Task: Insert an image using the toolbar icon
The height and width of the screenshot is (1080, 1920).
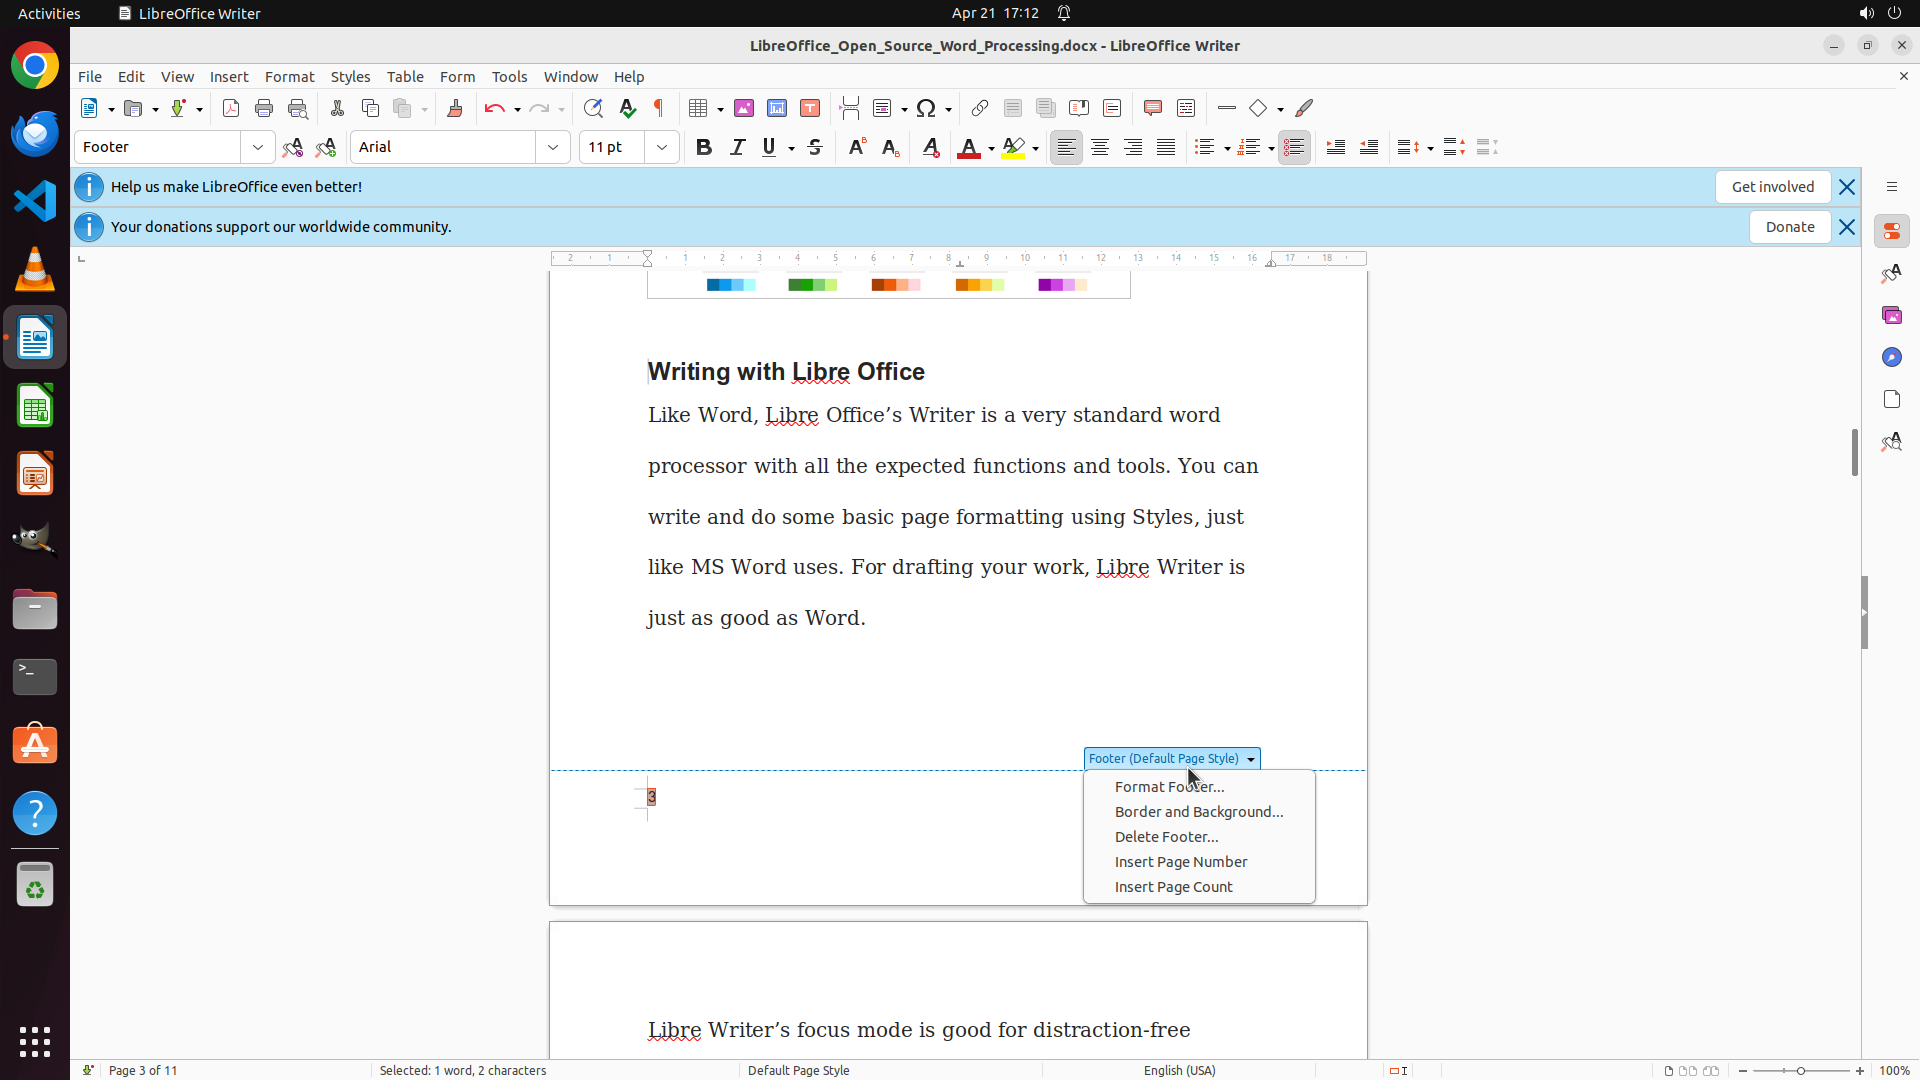Action: coord(744,108)
